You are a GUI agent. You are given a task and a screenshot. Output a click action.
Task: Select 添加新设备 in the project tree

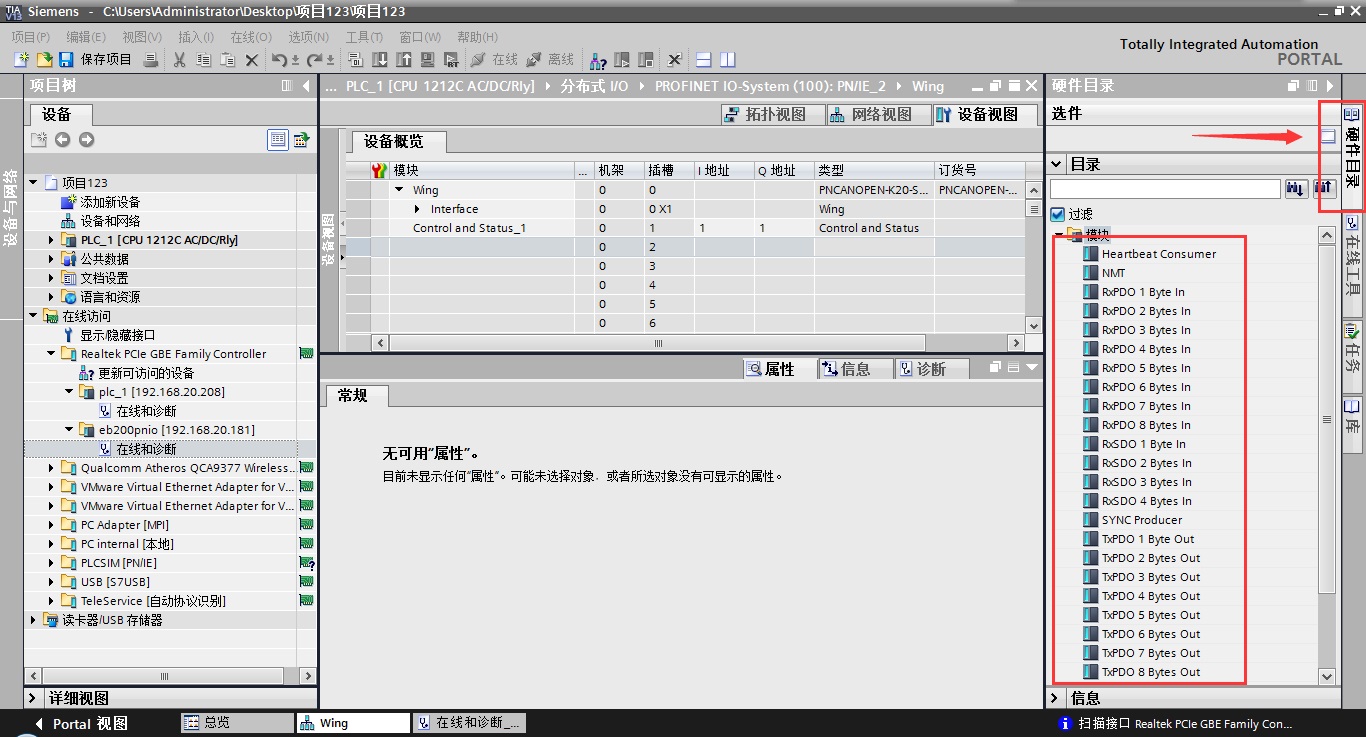click(x=110, y=202)
